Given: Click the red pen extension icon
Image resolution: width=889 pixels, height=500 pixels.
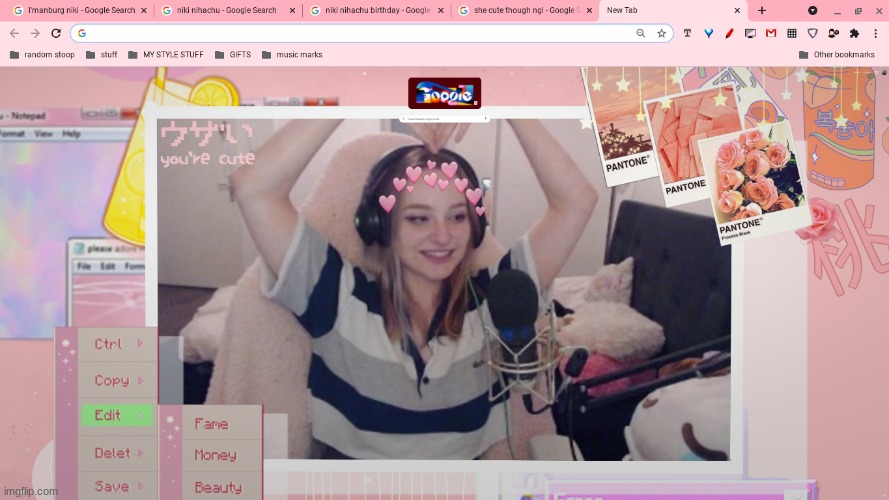Looking at the screenshot, I should pyautogui.click(x=729, y=33).
